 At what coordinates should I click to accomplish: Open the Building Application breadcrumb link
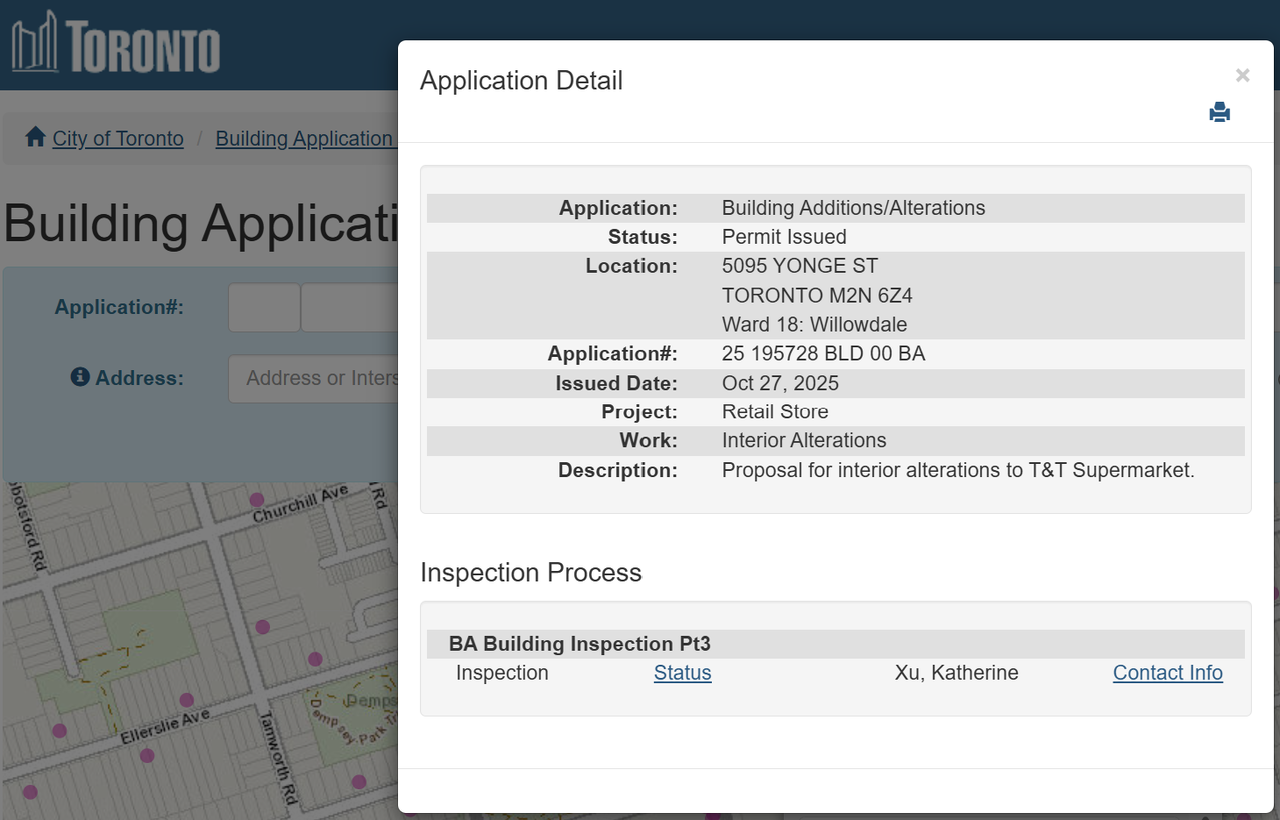(x=304, y=139)
